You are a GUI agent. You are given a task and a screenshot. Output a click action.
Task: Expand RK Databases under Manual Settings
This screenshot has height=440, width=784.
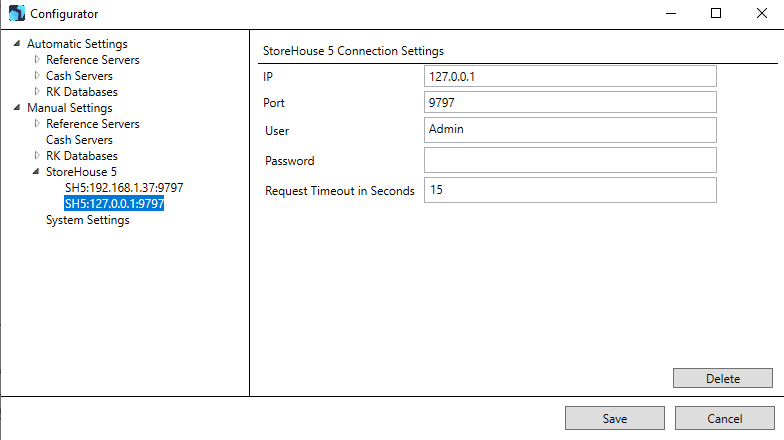(36, 156)
